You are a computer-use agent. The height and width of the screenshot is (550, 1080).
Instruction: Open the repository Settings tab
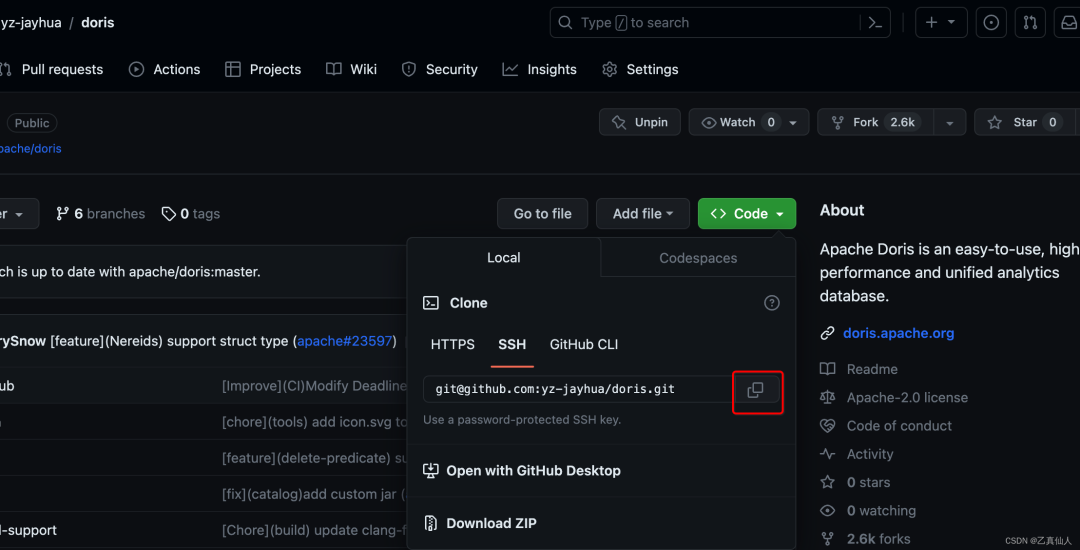[640, 70]
